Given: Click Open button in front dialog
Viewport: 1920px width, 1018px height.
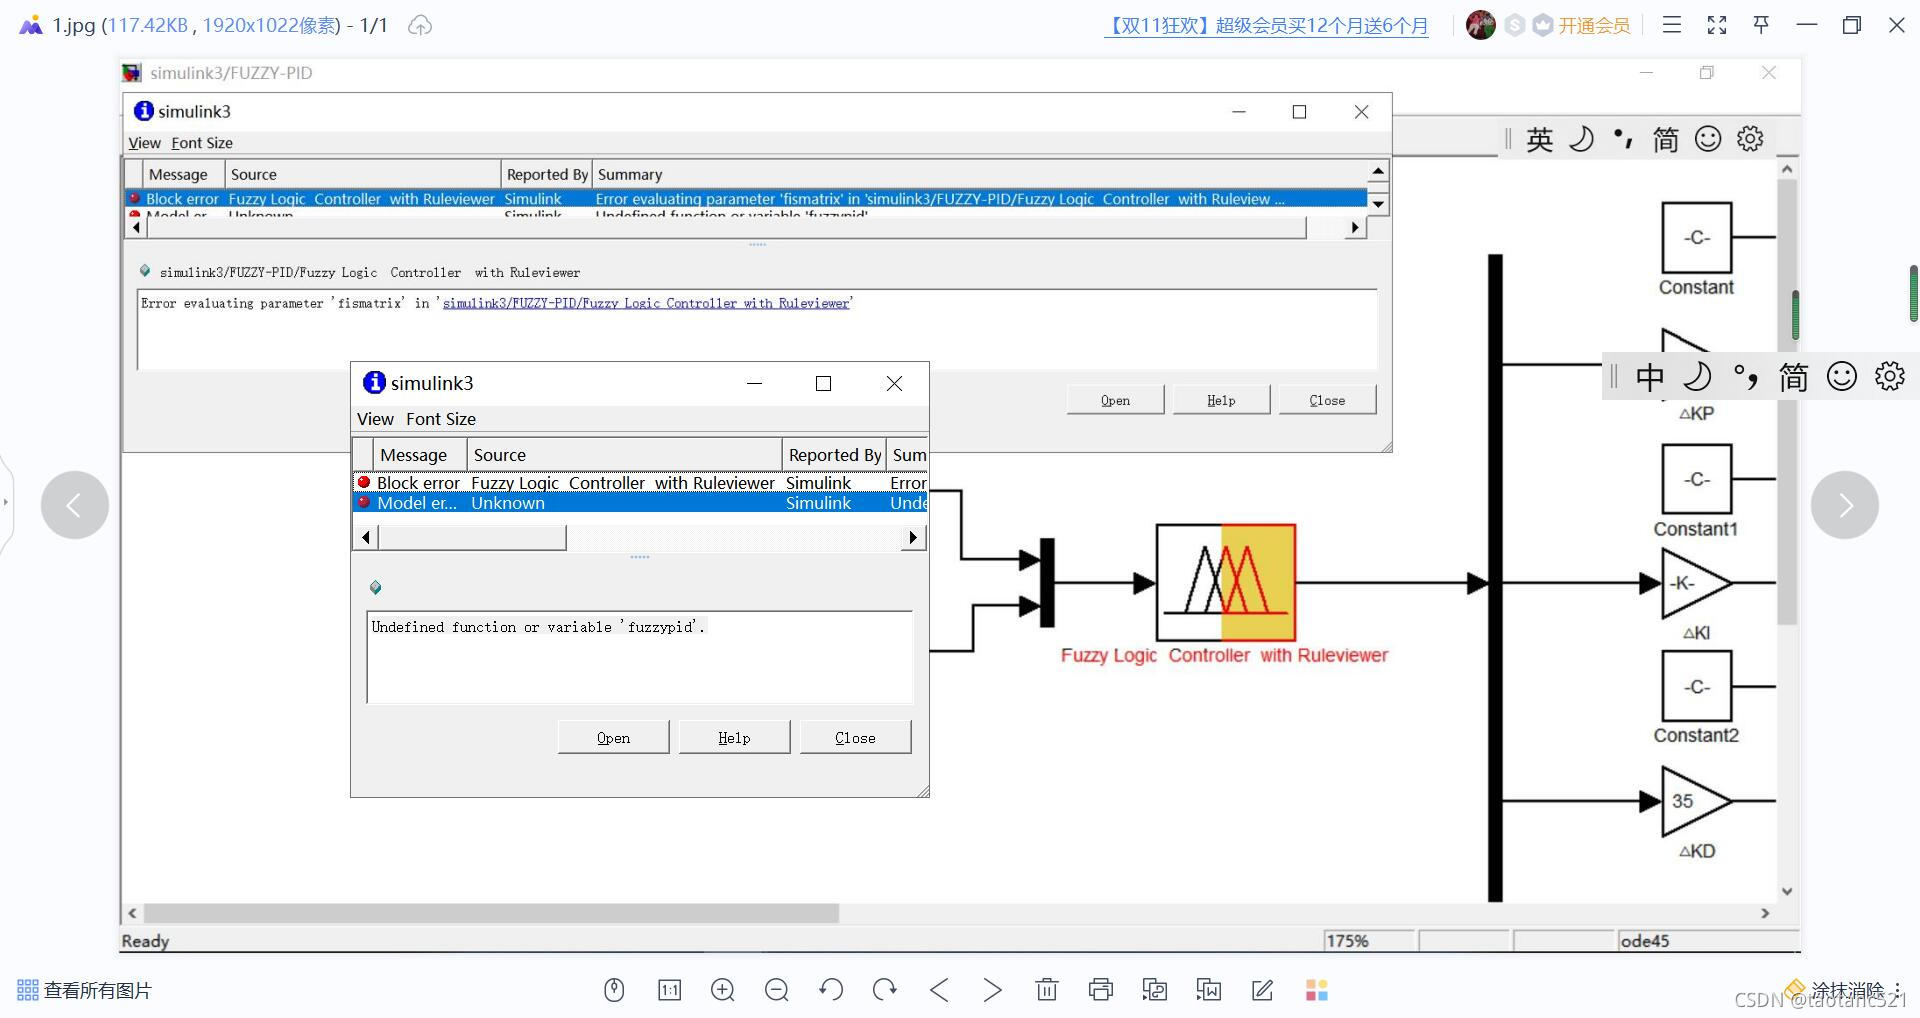Looking at the screenshot, I should point(613,737).
